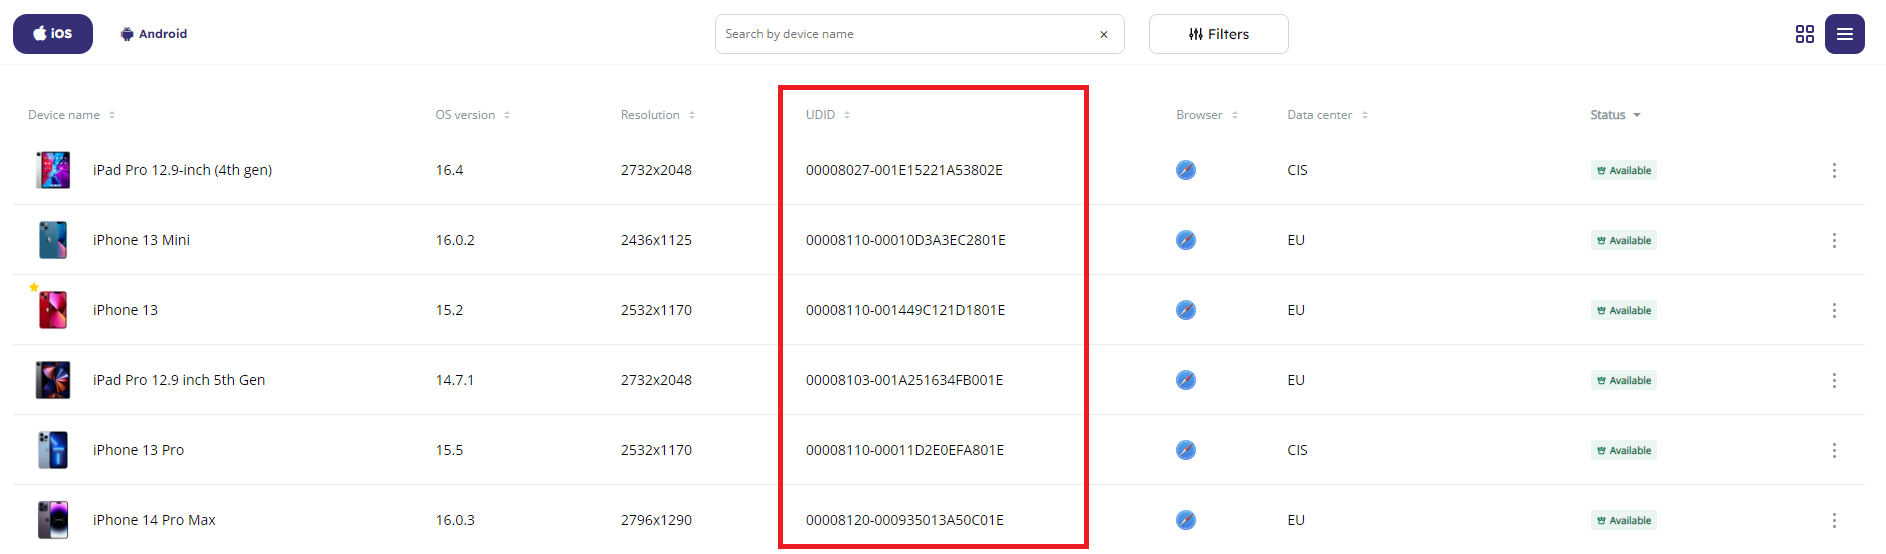Switch to the Android devices tab
Screen dimensions: 1886x554
coord(154,34)
